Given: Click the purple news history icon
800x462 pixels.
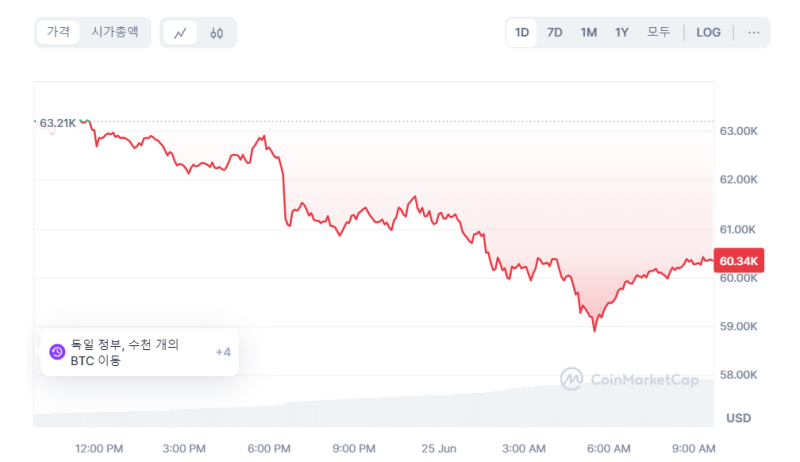Looking at the screenshot, I should (x=57, y=352).
